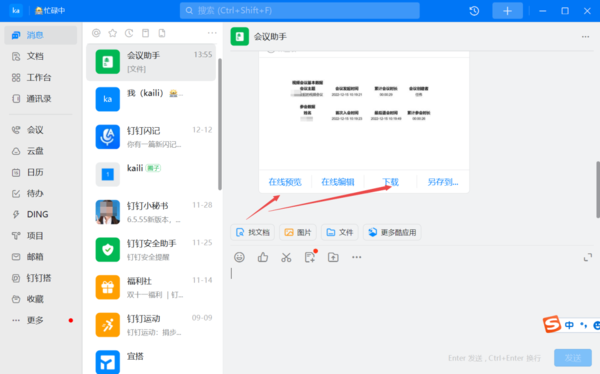Open the 钉钉安全助手 conversation
Image resolution: width=600 pixels, height=374 pixels.
coord(151,250)
